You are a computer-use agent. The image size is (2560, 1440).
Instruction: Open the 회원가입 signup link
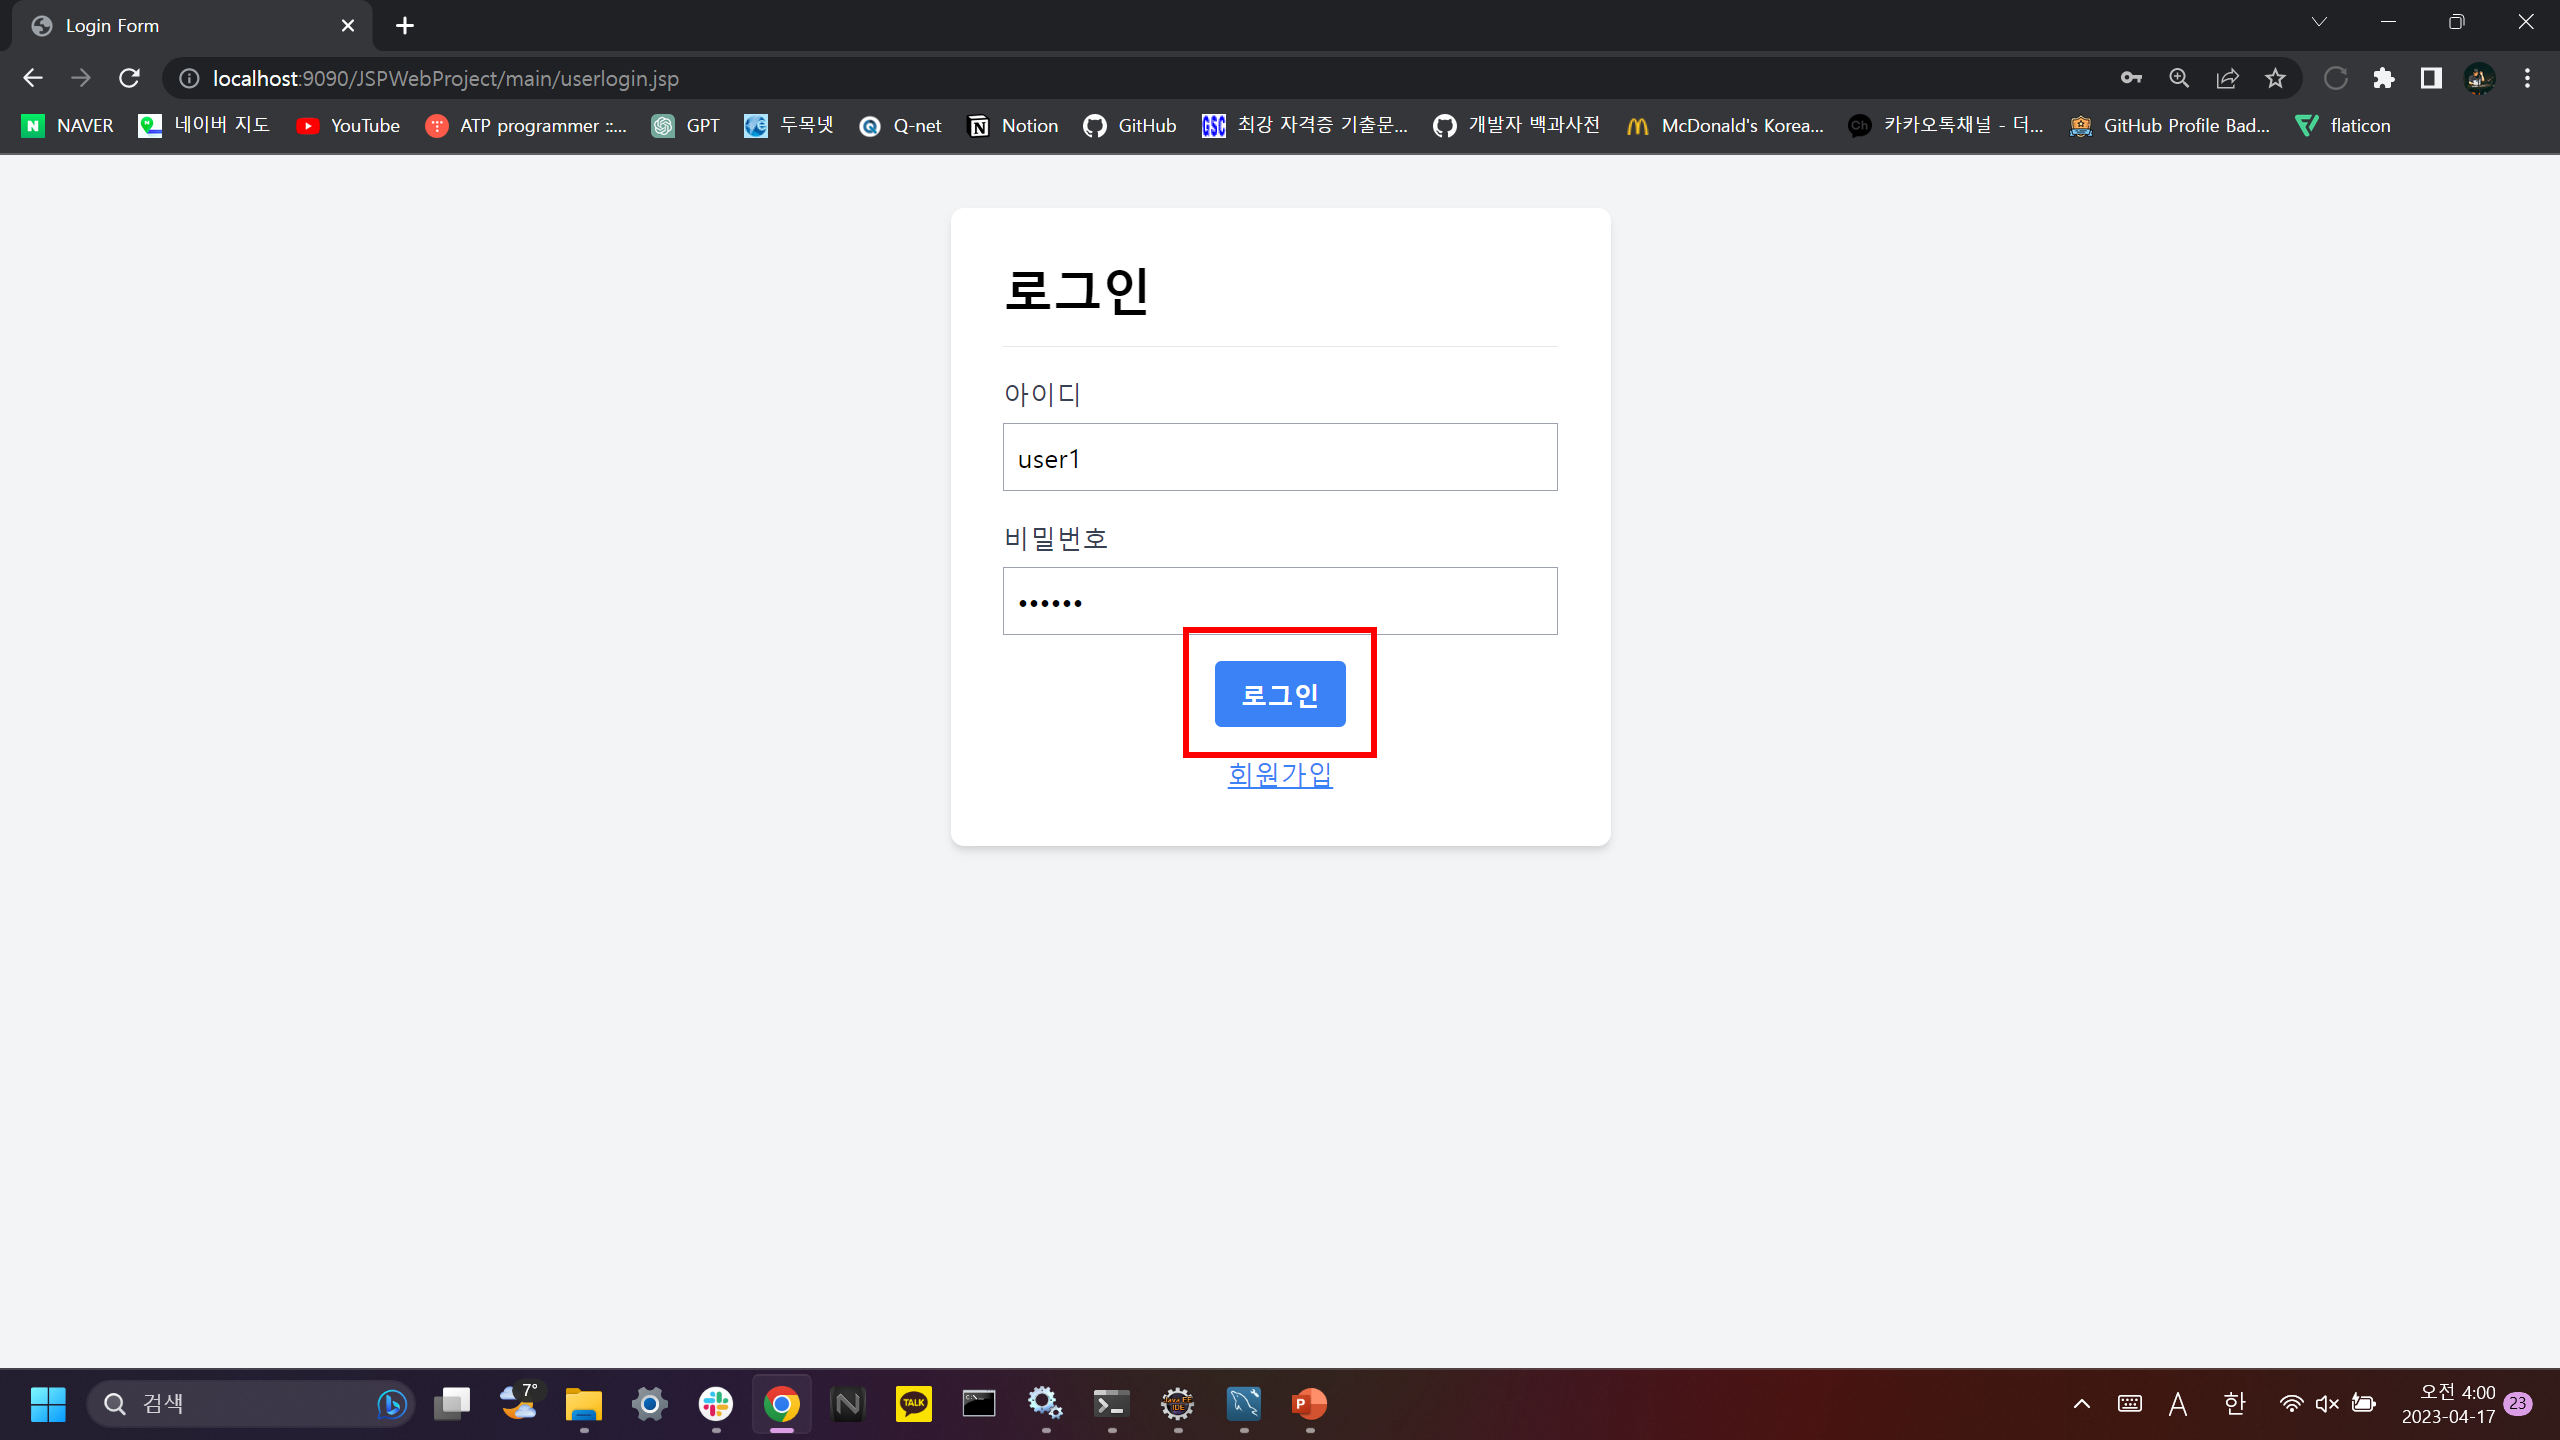tap(1280, 775)
